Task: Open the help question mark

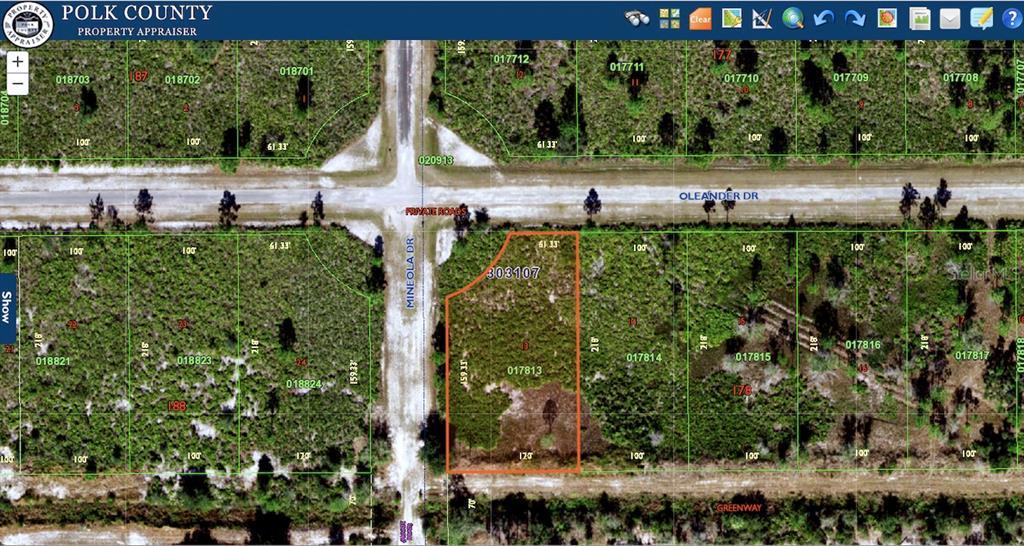Action: [x=1011, y=18]
